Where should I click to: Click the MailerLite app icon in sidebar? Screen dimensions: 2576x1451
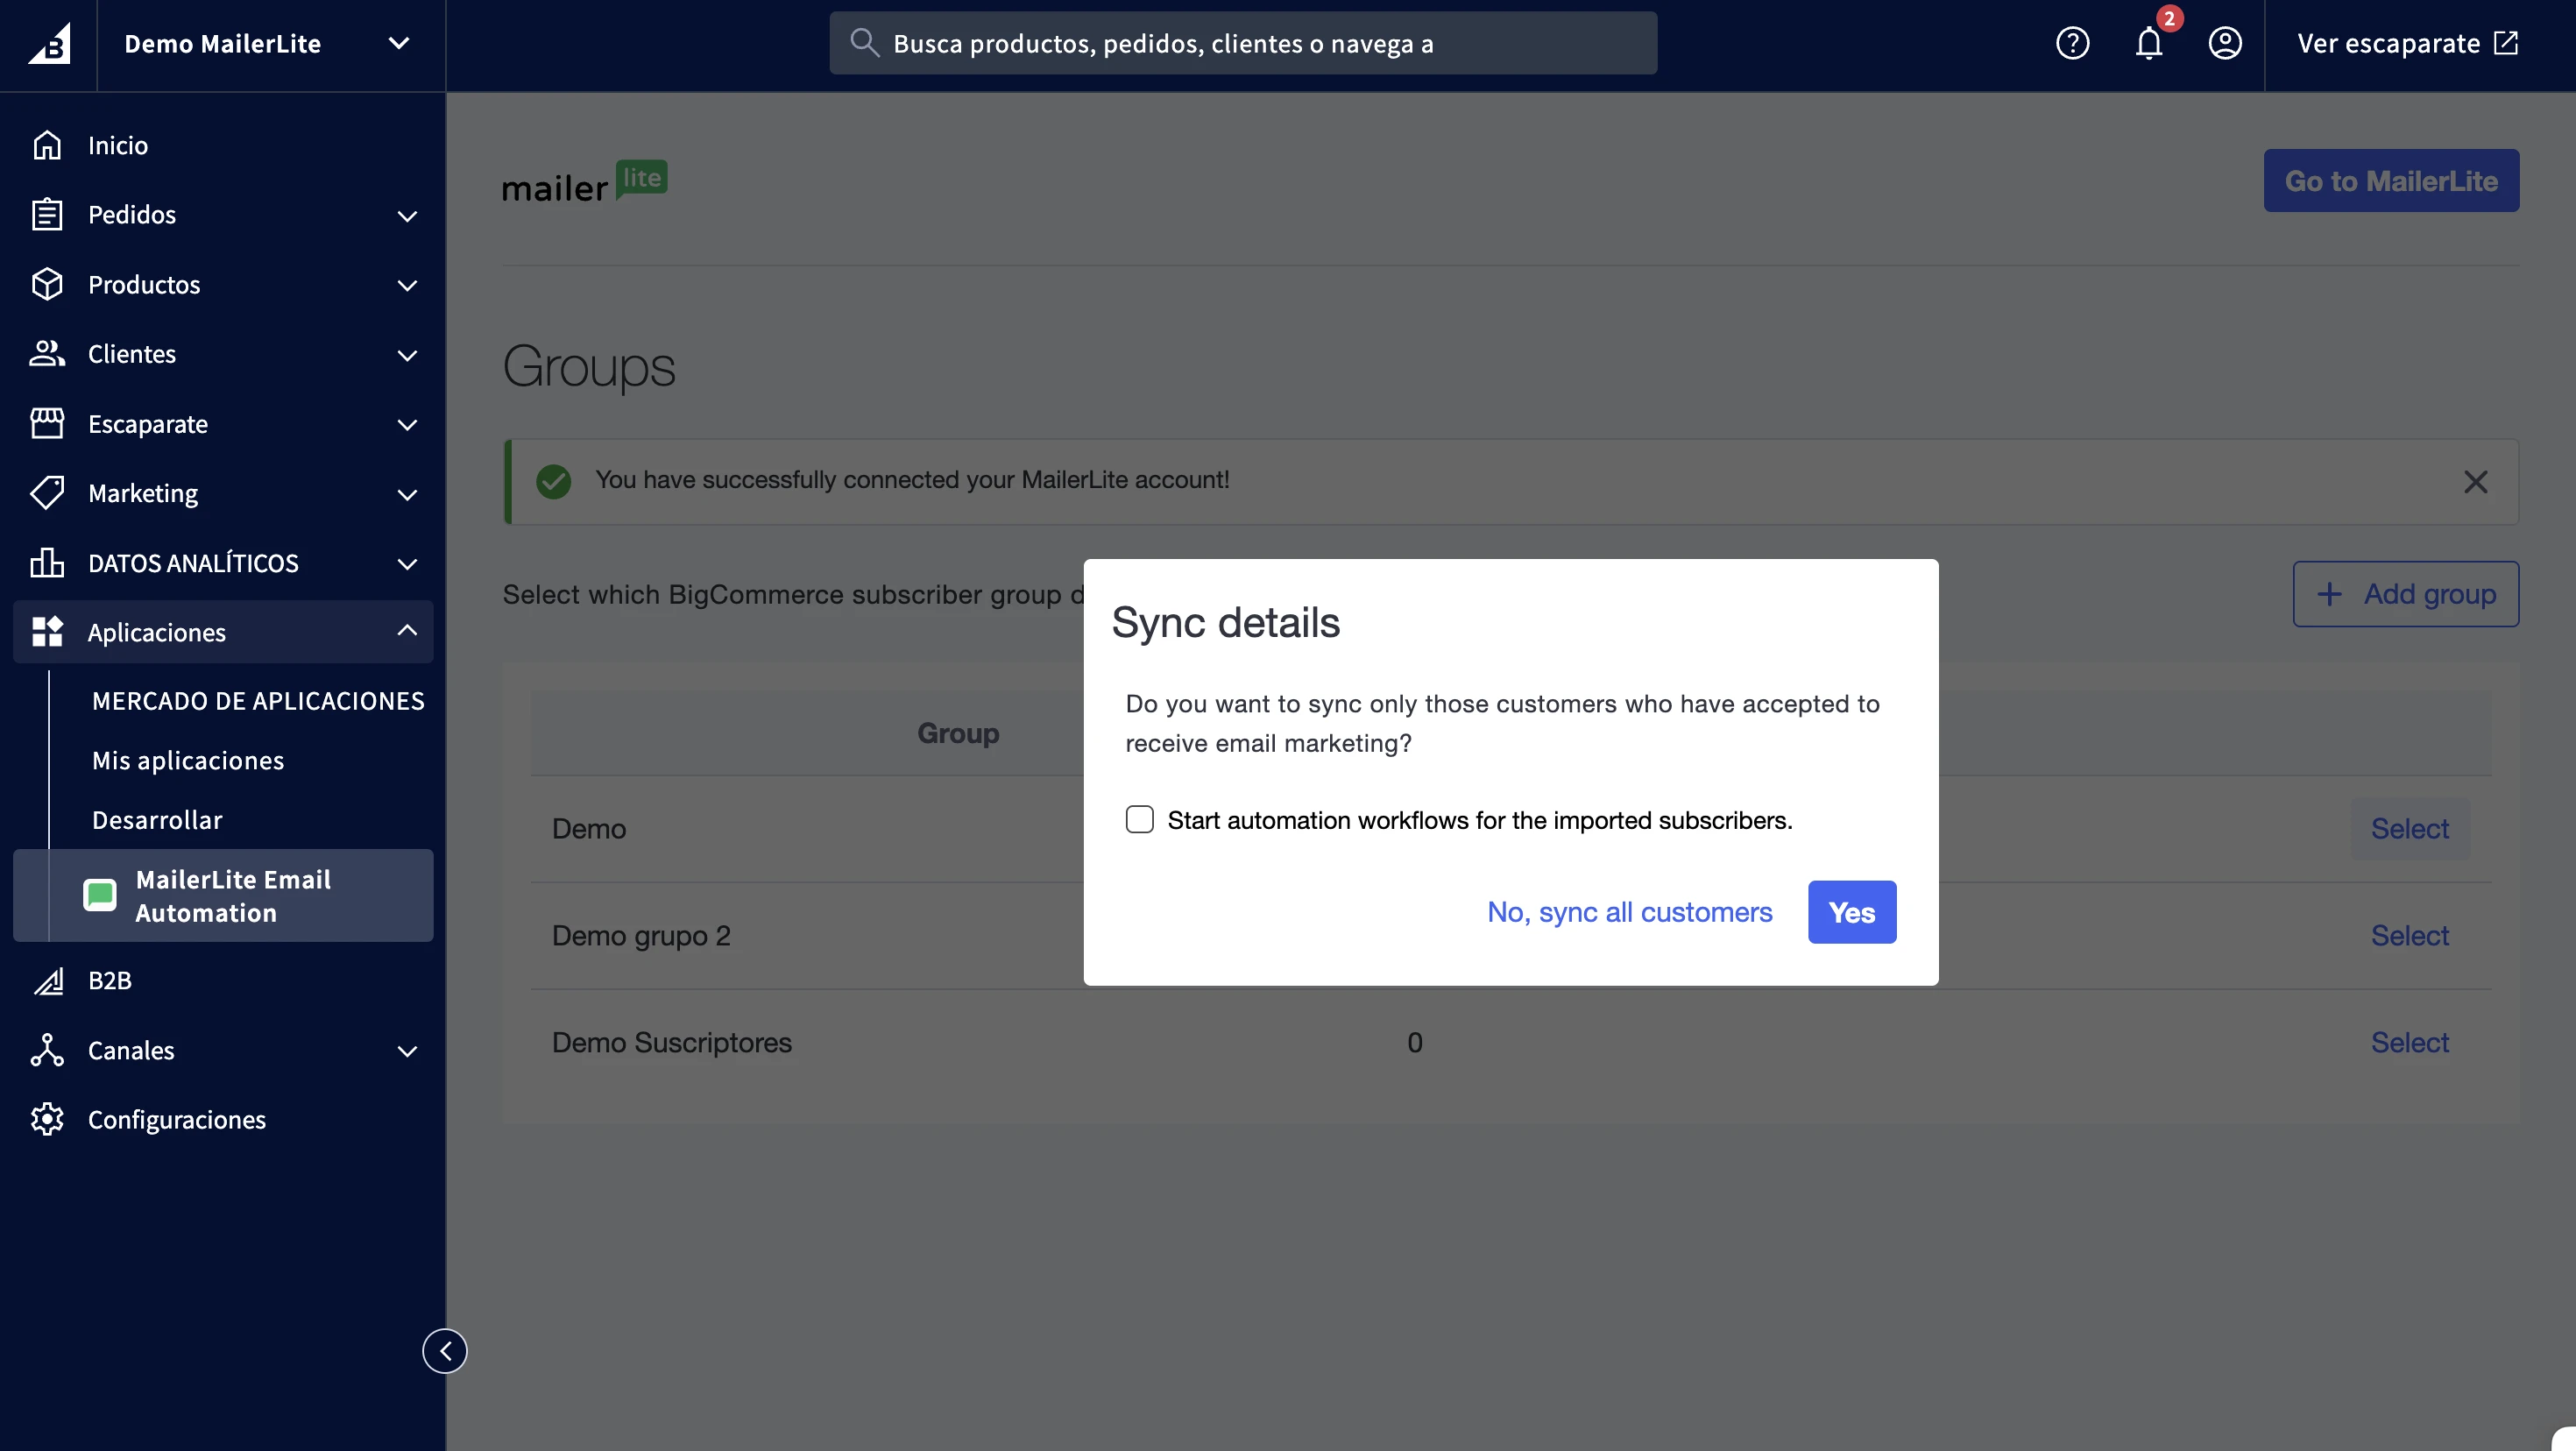point(100,895)
